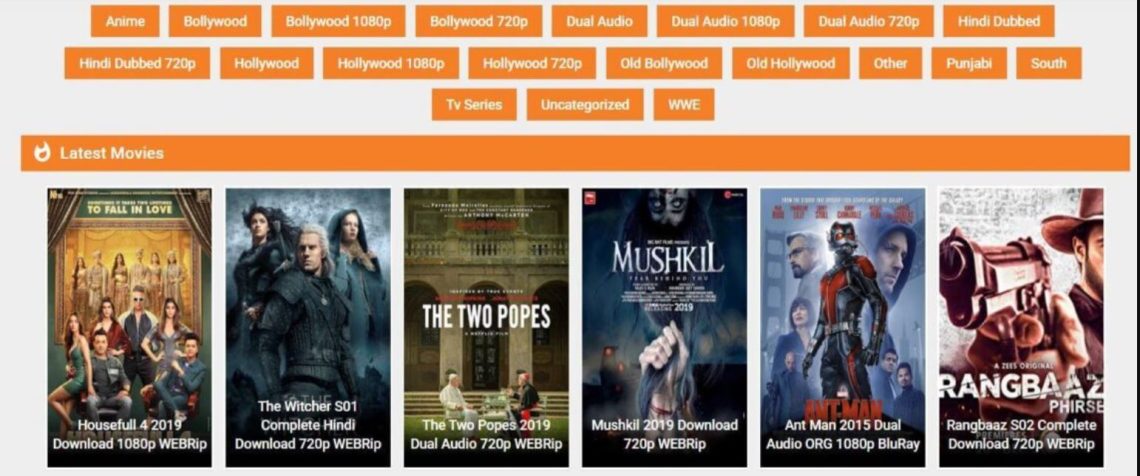Click the South category button

(1048, 63)
